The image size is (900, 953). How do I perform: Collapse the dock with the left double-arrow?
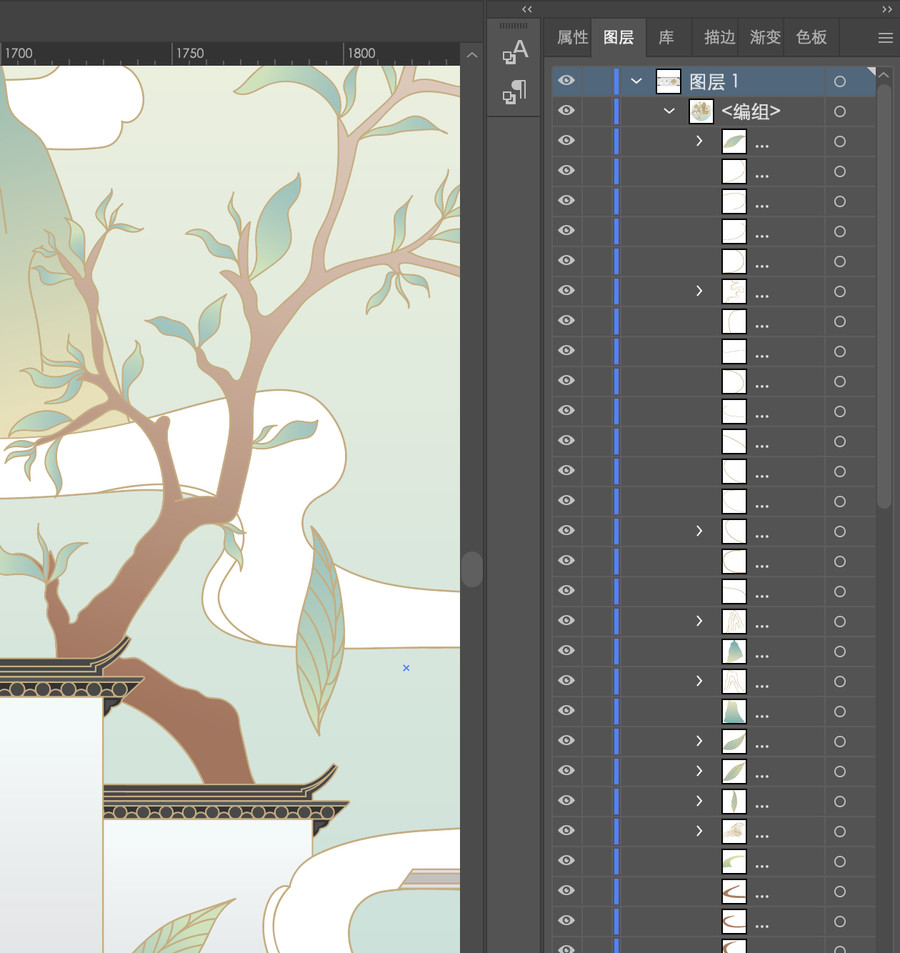(527, 9)
